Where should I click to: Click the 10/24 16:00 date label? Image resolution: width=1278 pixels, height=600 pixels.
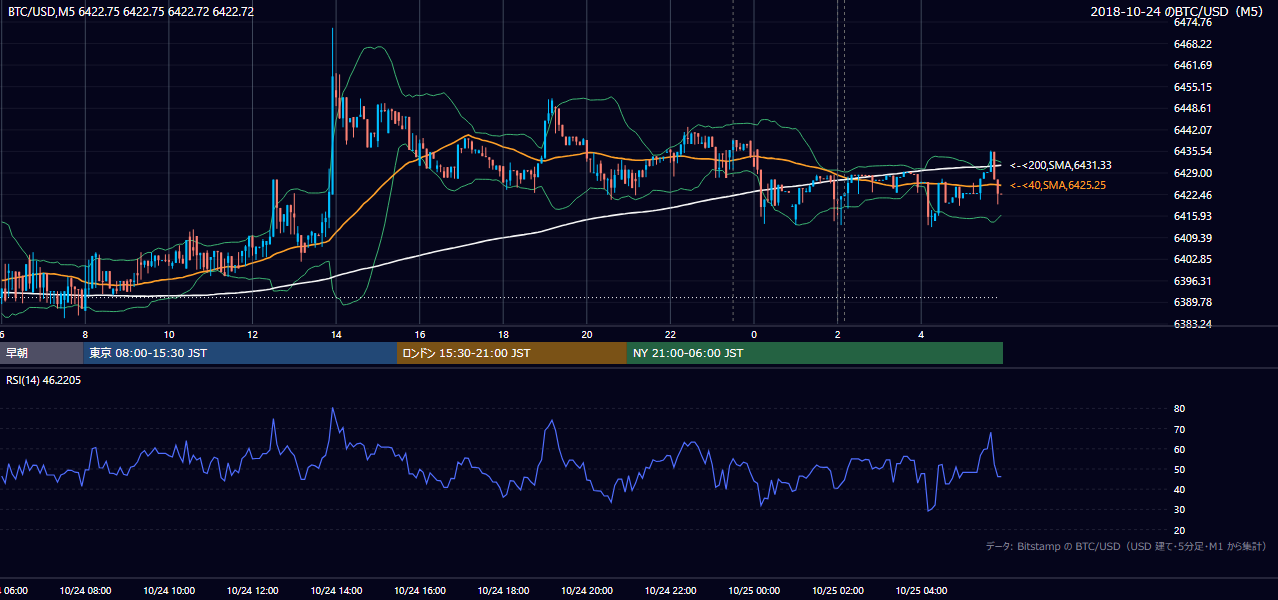click(x=420, y=591)
